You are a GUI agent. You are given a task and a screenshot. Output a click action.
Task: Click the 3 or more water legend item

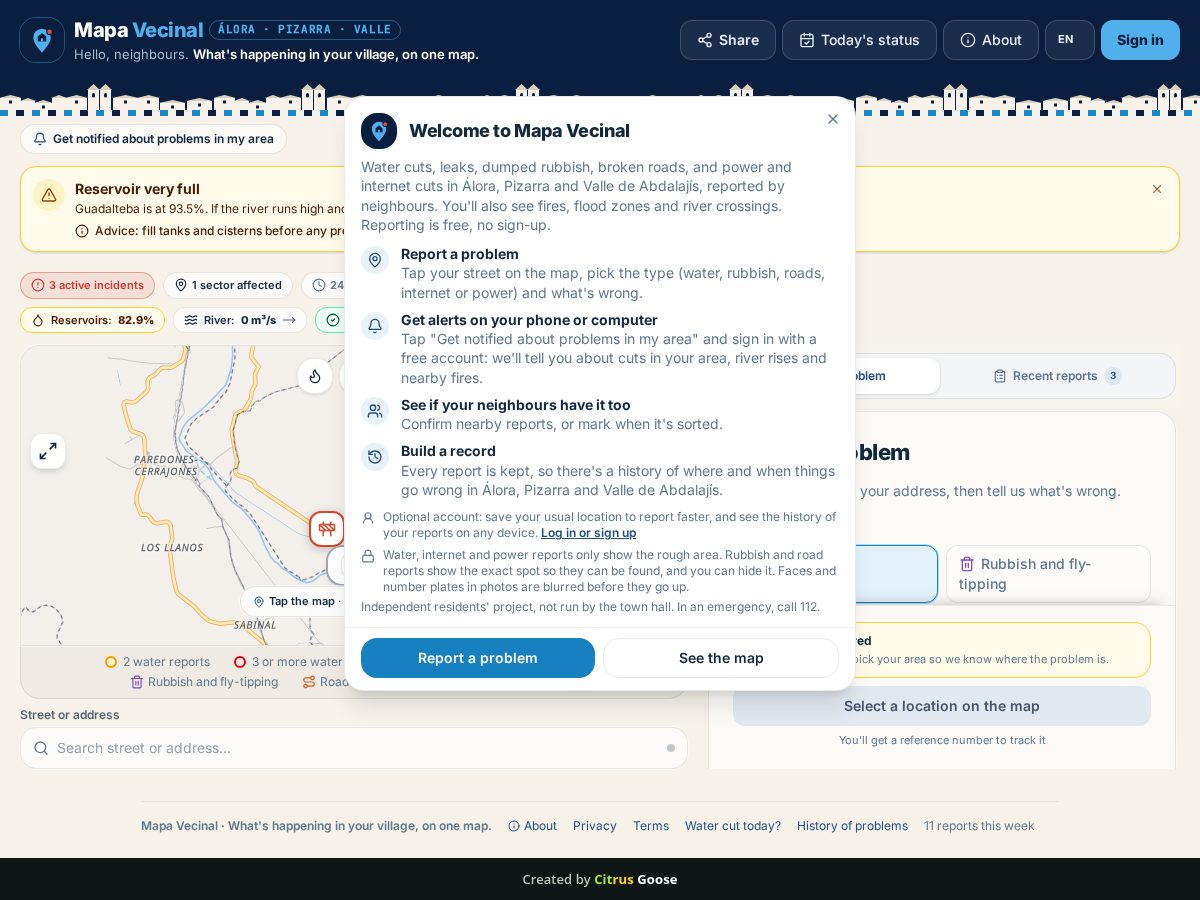click(x=288, y=662)
